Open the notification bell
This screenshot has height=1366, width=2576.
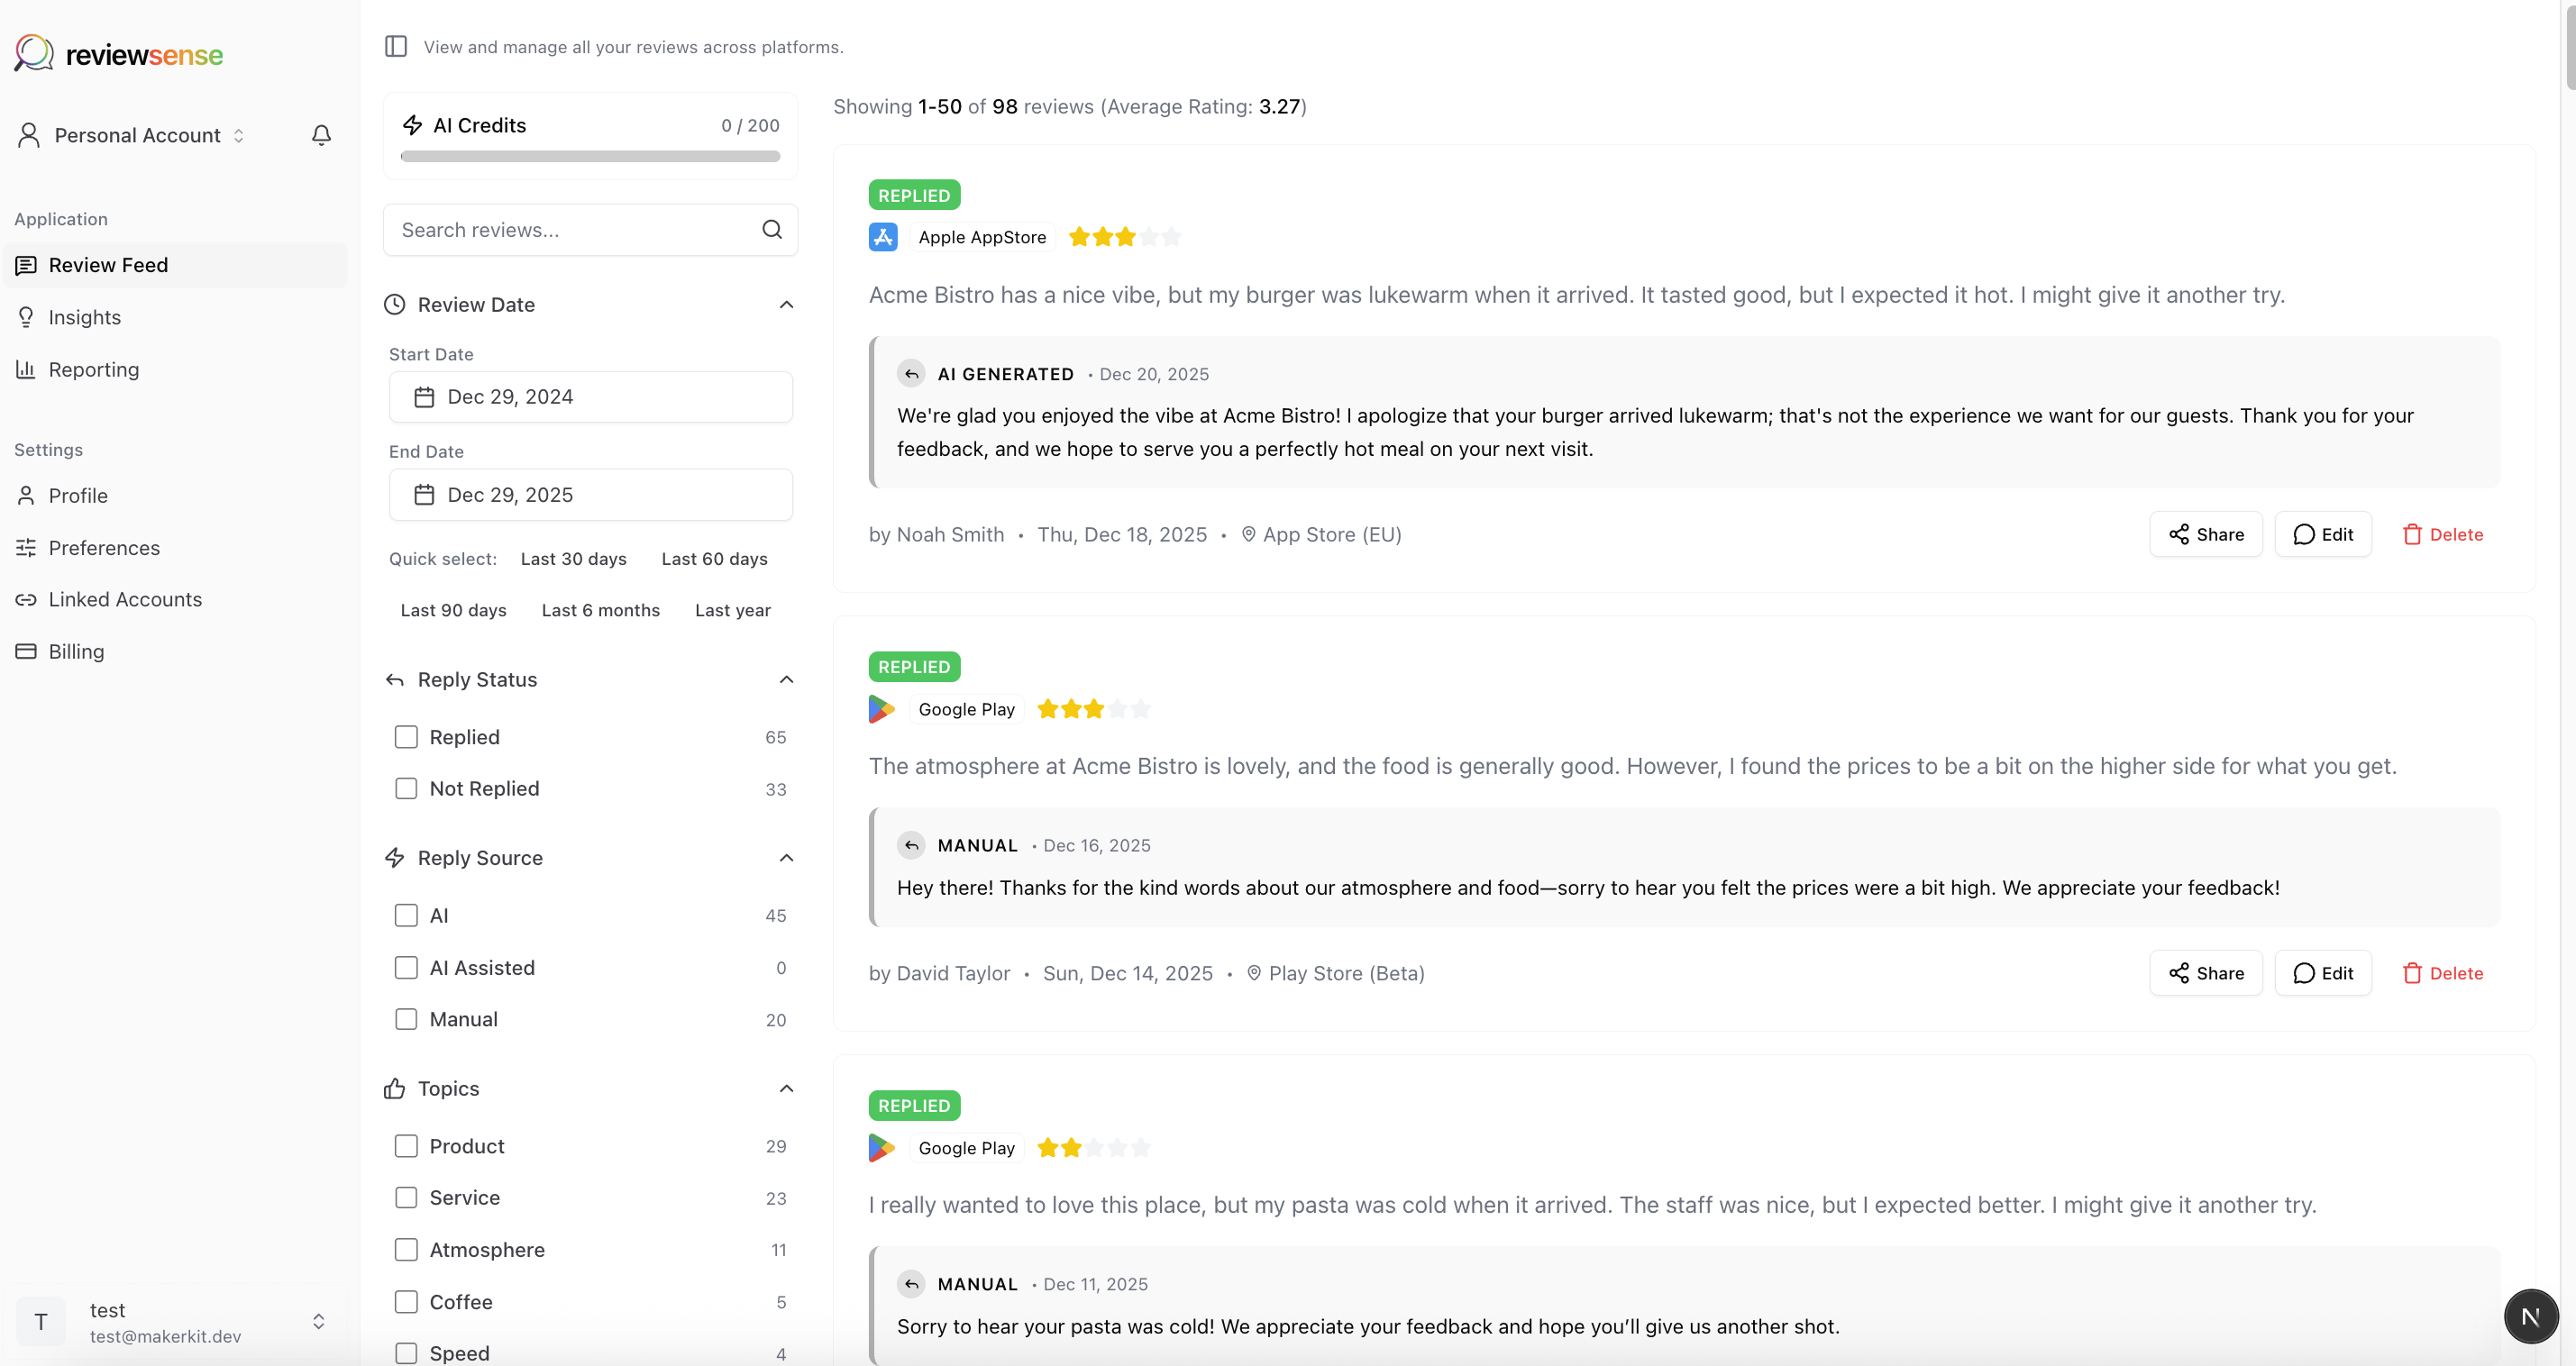coord(320,134)
